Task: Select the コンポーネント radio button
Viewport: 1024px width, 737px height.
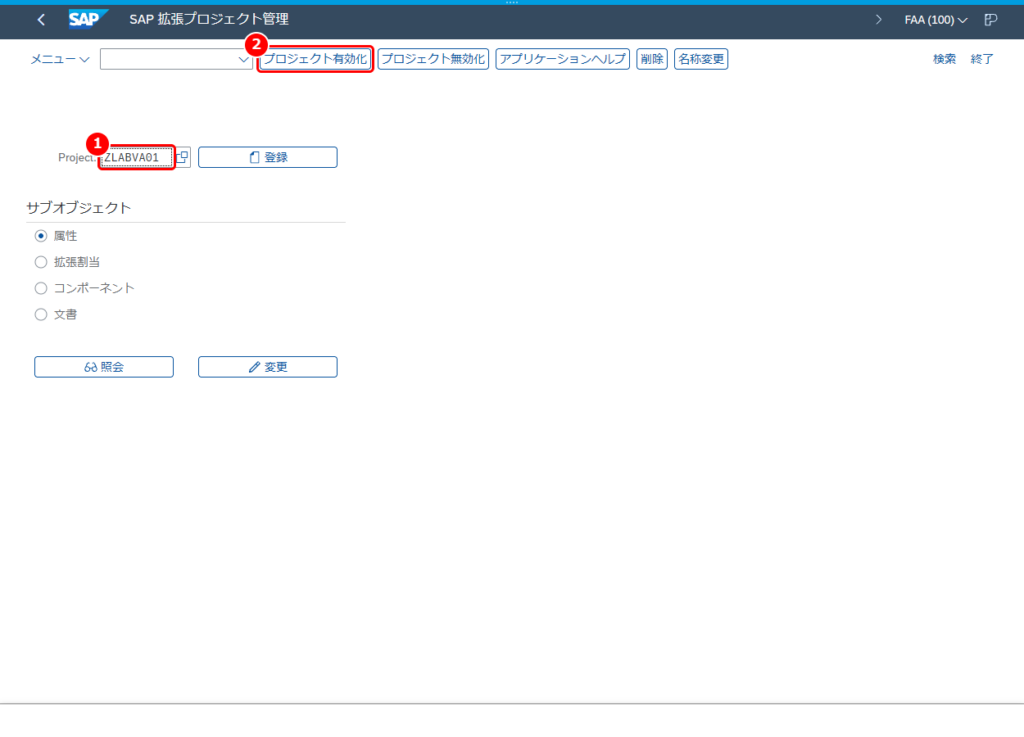Action: [41, 288]
